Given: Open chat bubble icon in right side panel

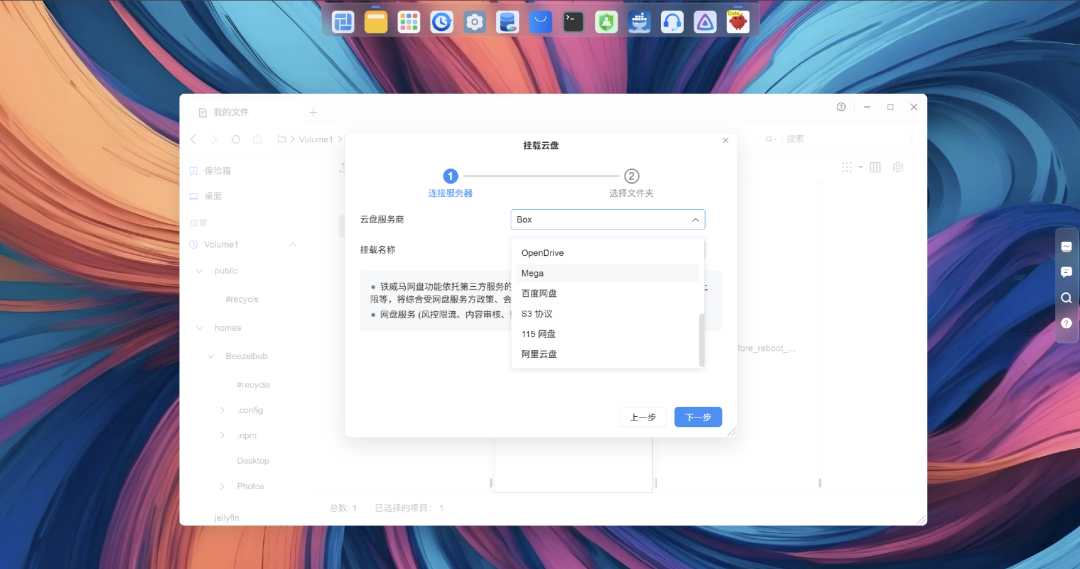Looking at the screenshot, I should 1066,272.
